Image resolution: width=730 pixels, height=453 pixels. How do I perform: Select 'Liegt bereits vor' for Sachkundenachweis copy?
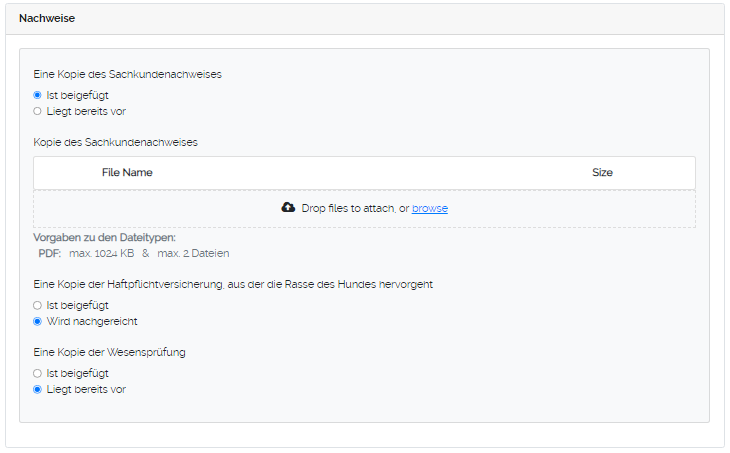(37, 111)
